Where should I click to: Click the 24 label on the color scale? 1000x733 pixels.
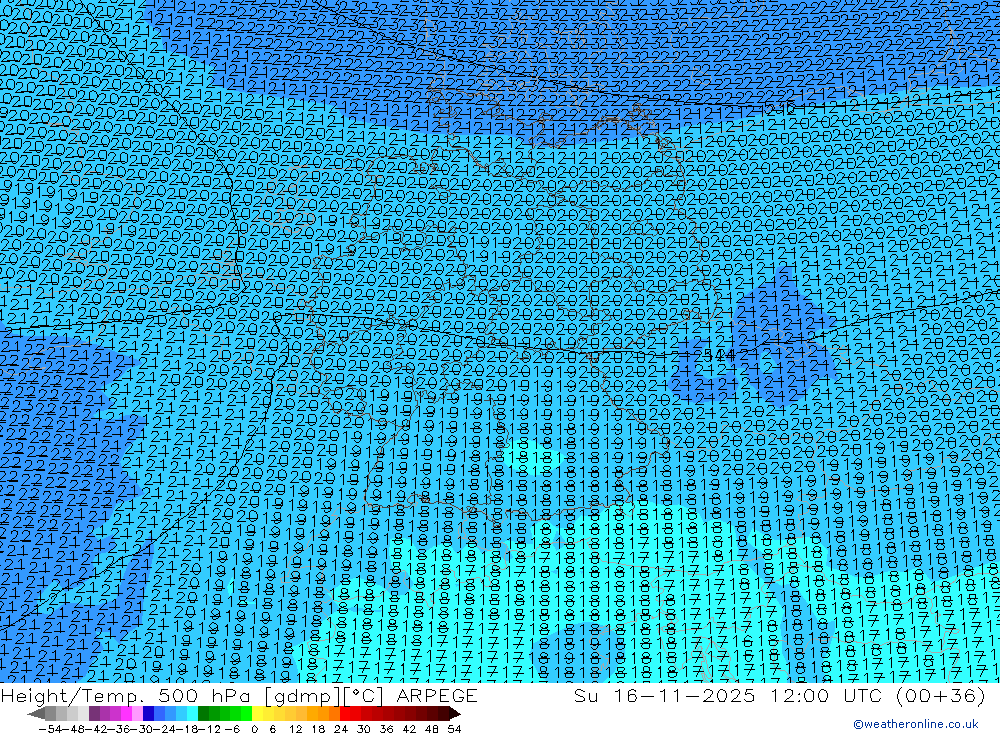point(341,728)
